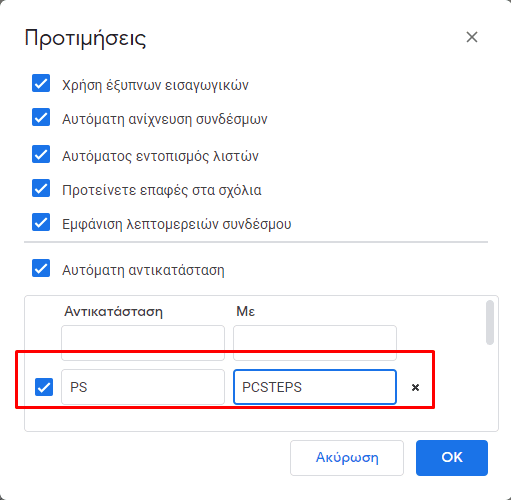
Task: Click the Εμφάνιση λεπτομερειών συνδέσμου label text
Action: tap(177, 224)
